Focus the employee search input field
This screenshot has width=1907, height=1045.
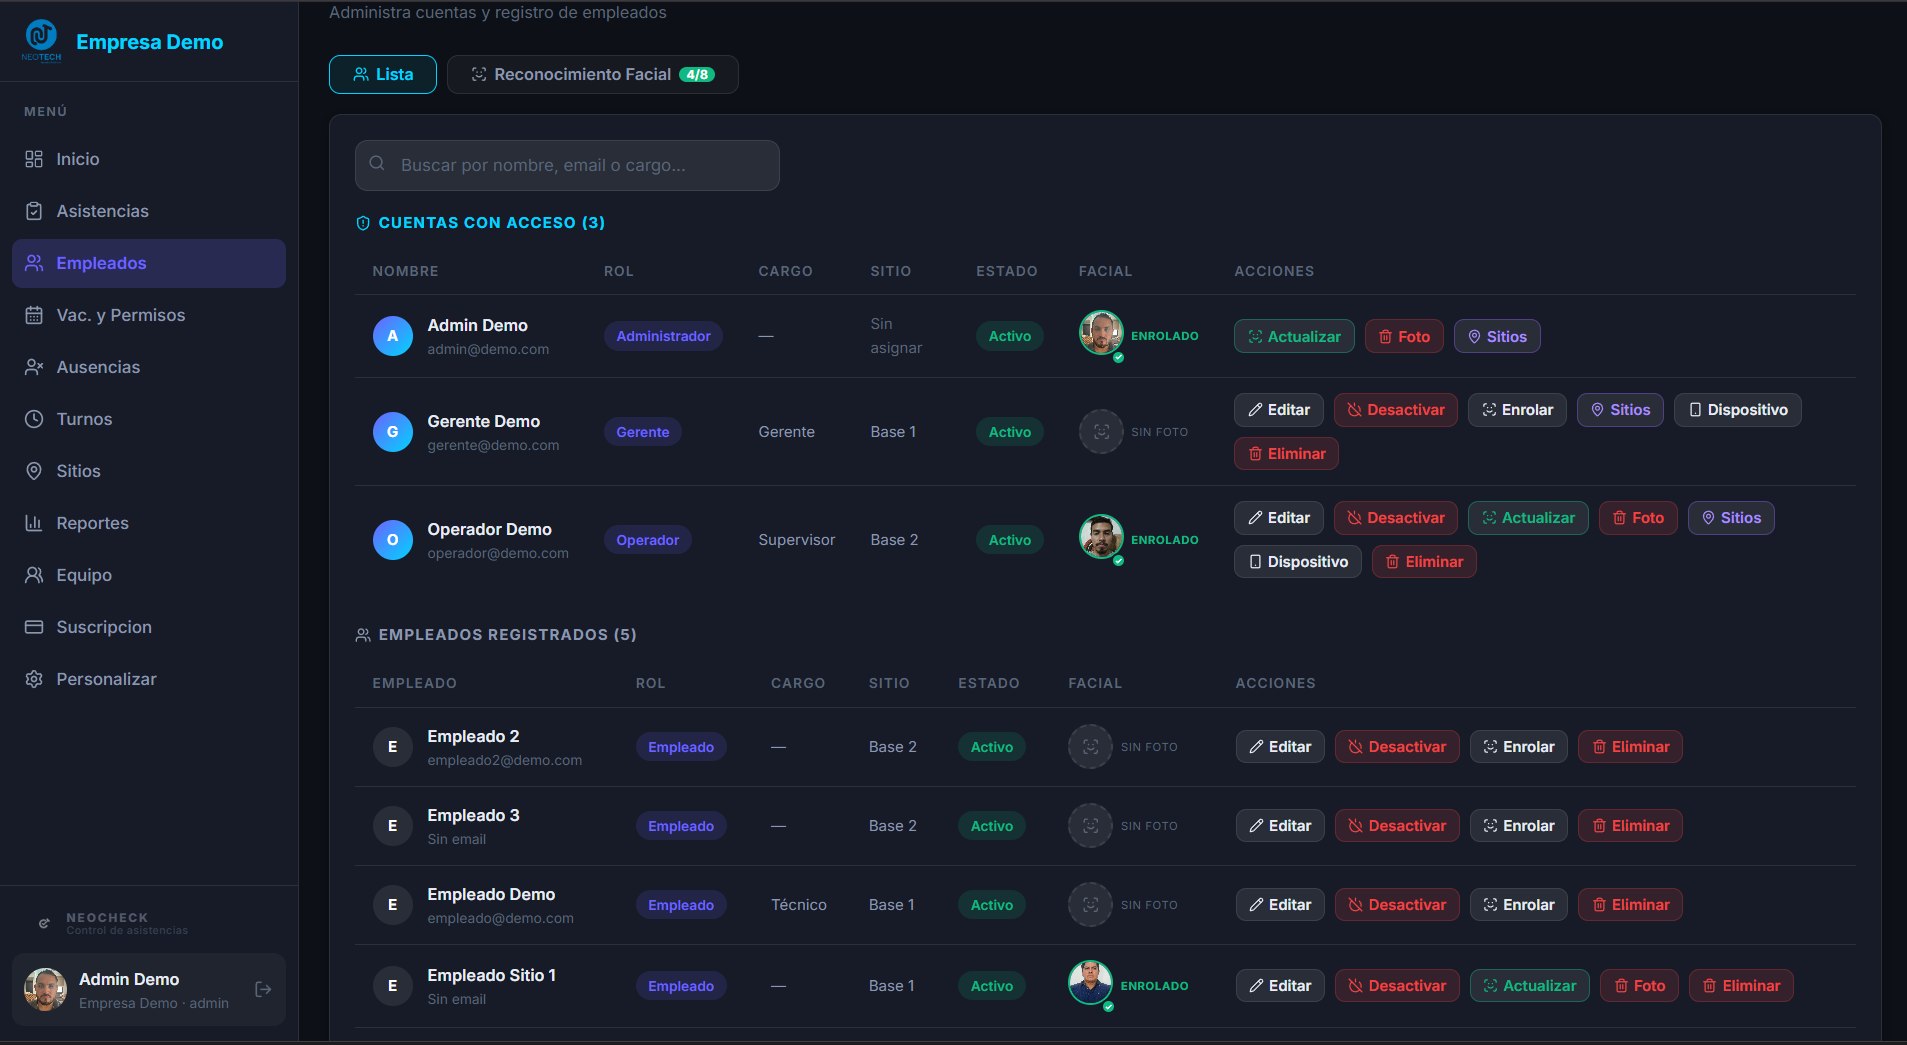point(580,165)
